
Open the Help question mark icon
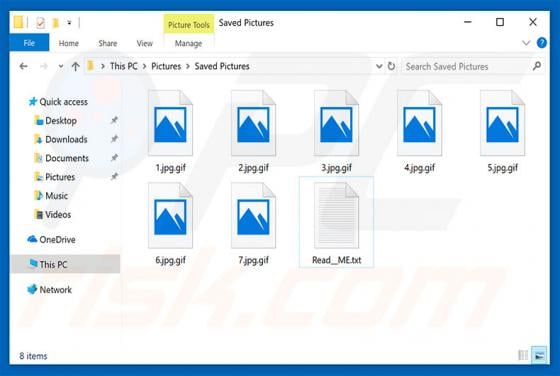coord(541,43)
